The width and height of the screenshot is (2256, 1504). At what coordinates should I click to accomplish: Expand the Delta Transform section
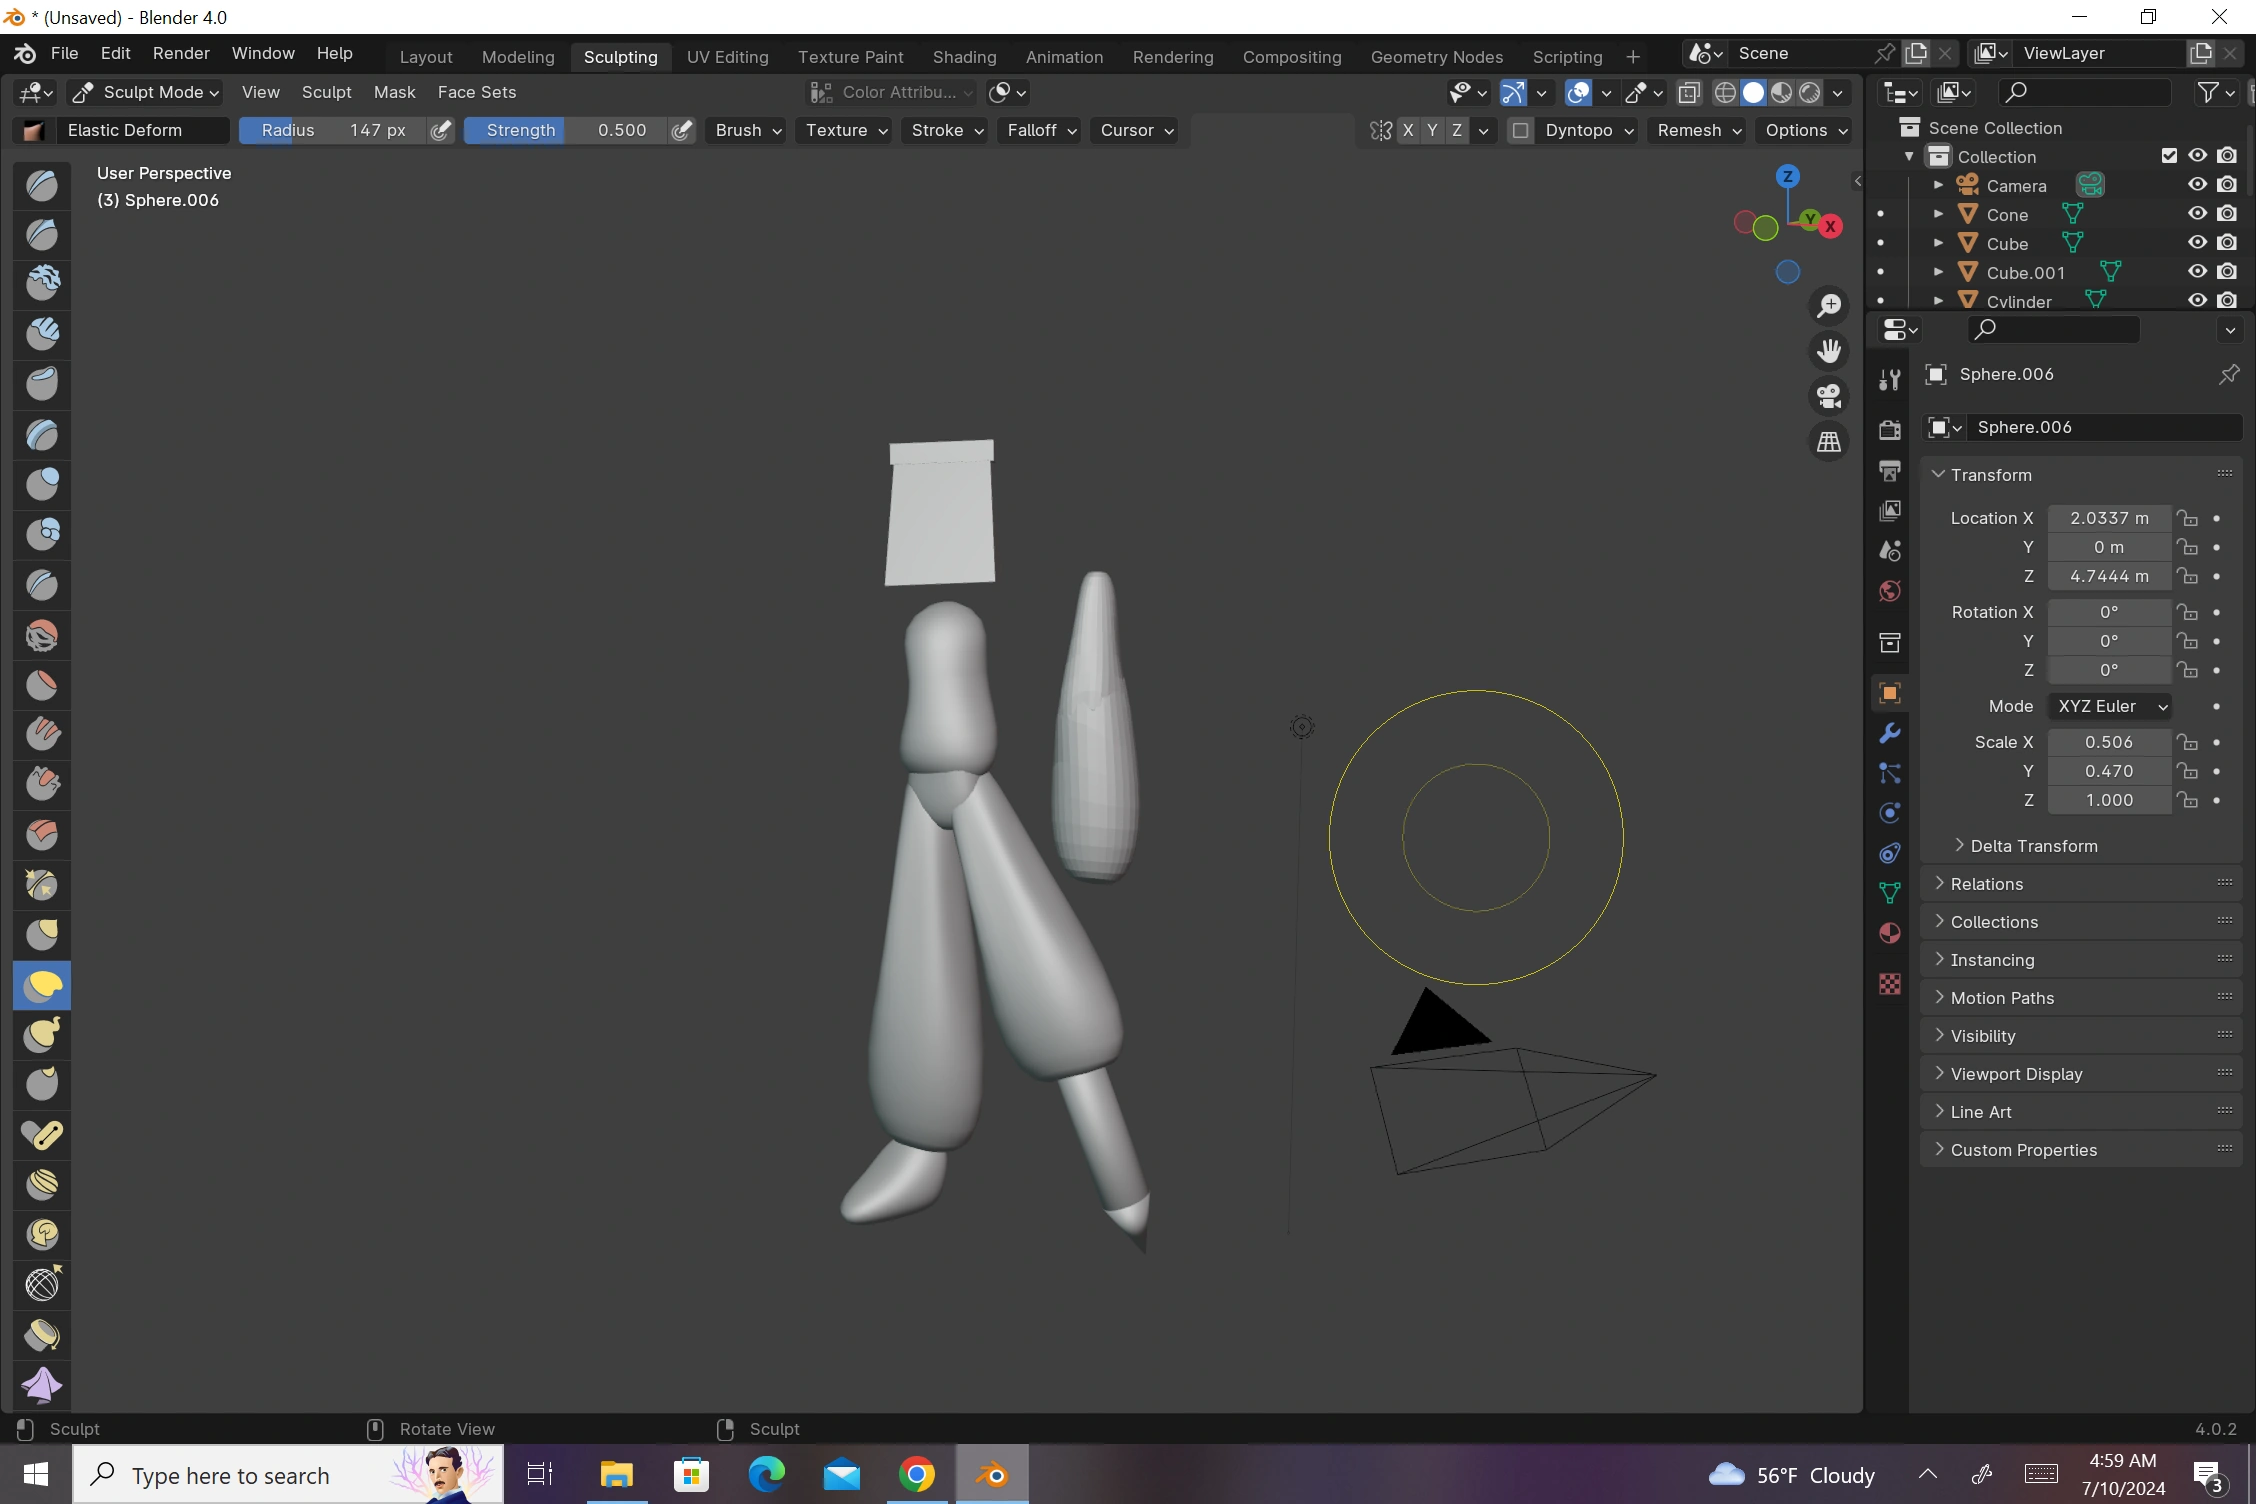pyautogui.click(x=2029, y=846)
